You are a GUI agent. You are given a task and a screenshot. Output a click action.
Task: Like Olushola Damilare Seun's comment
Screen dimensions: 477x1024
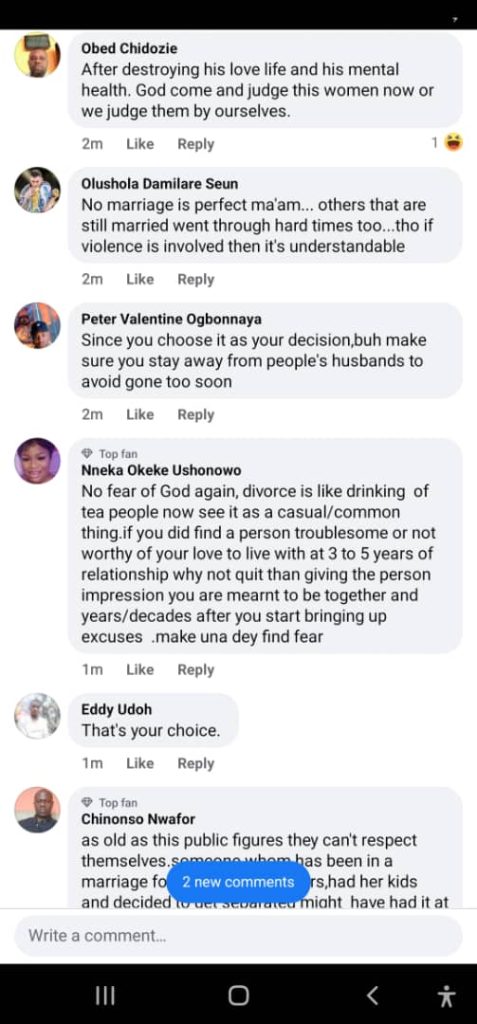pos(140,280)
